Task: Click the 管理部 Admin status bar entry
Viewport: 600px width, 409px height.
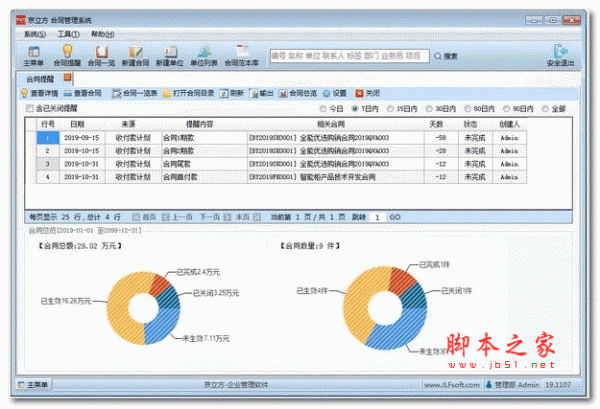Action: 512,385
